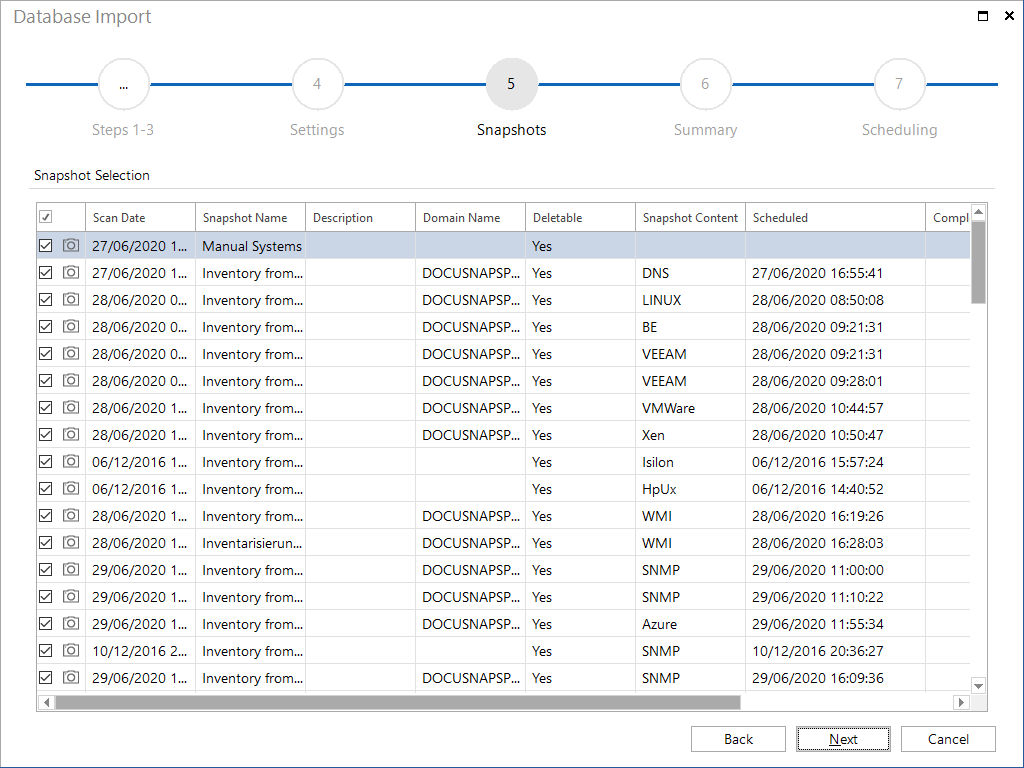Viewport: 1024px width, 768px height.
Task: Cancel the database import
Action: pos(948,739)
